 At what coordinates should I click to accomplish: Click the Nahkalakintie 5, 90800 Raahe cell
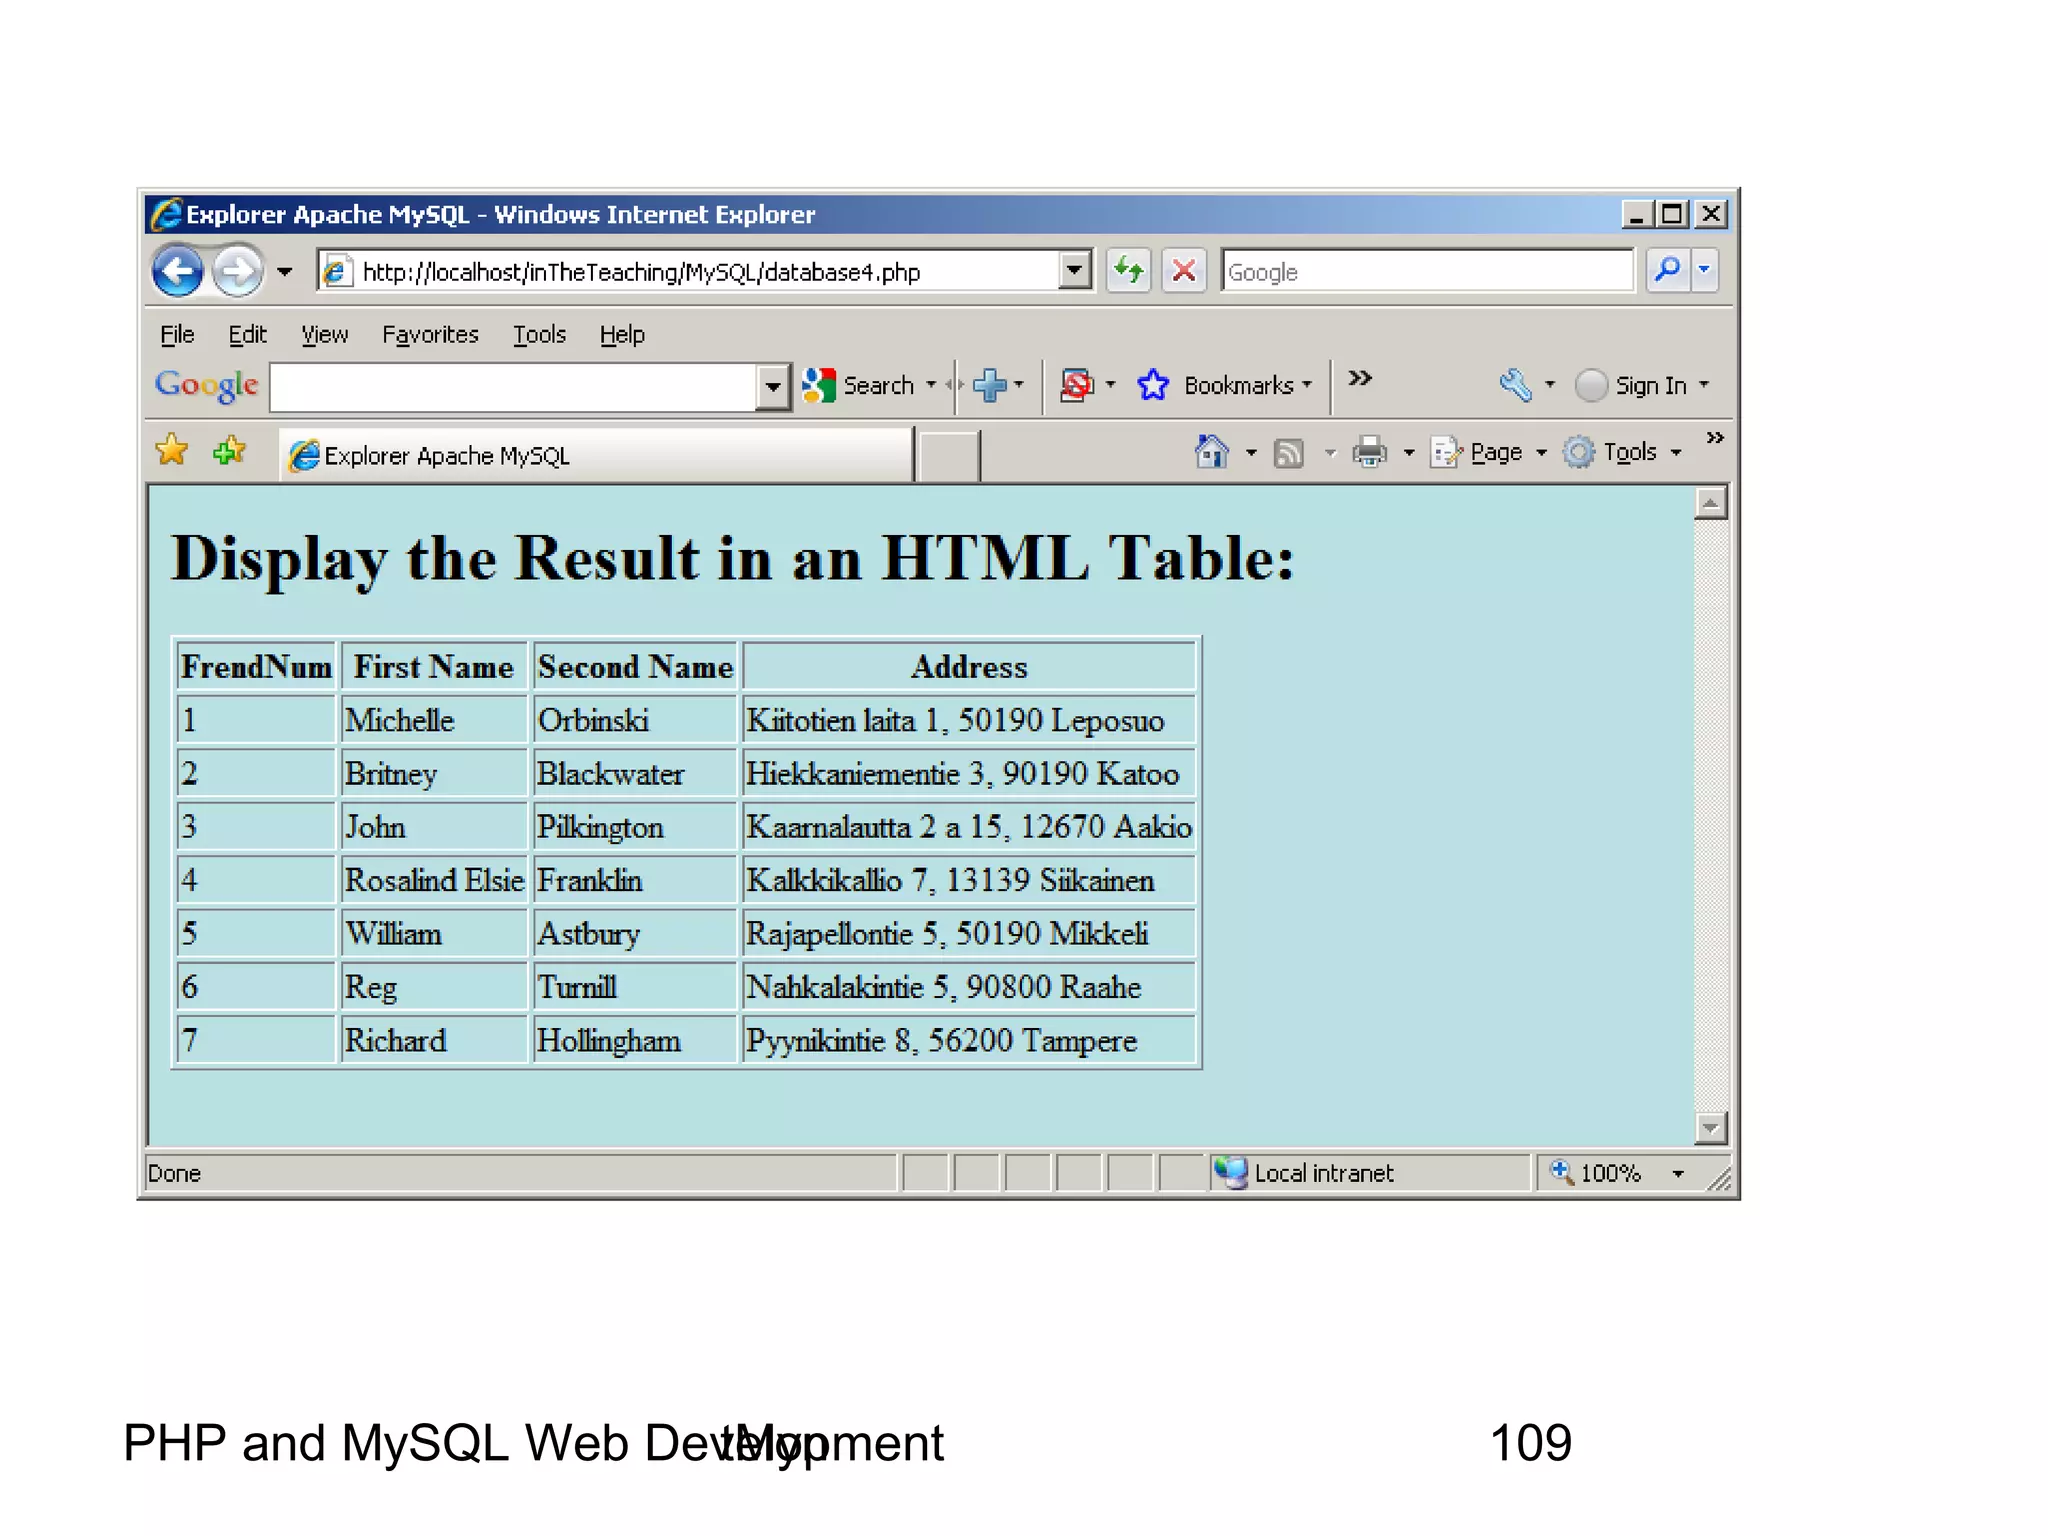(969, 987)
